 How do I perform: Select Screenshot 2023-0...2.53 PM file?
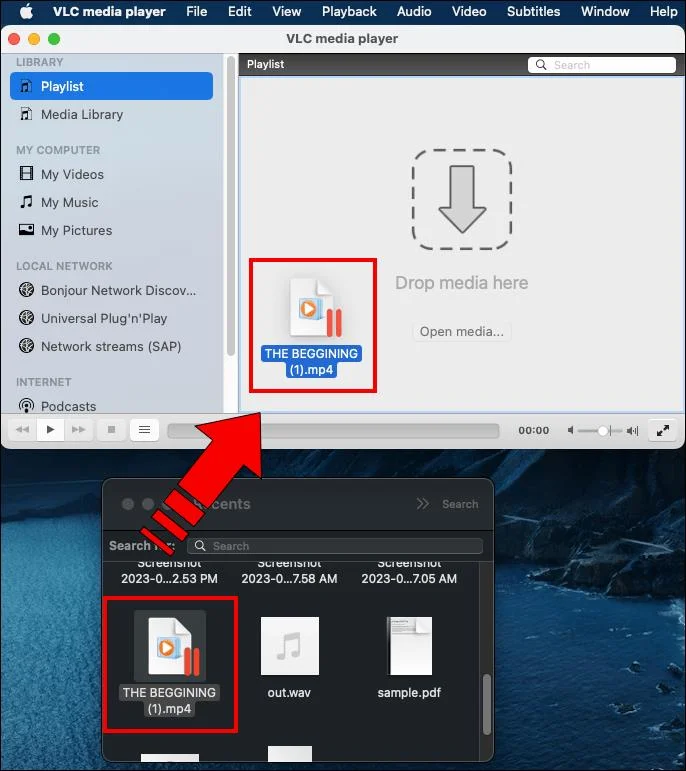tap(169, 573)
